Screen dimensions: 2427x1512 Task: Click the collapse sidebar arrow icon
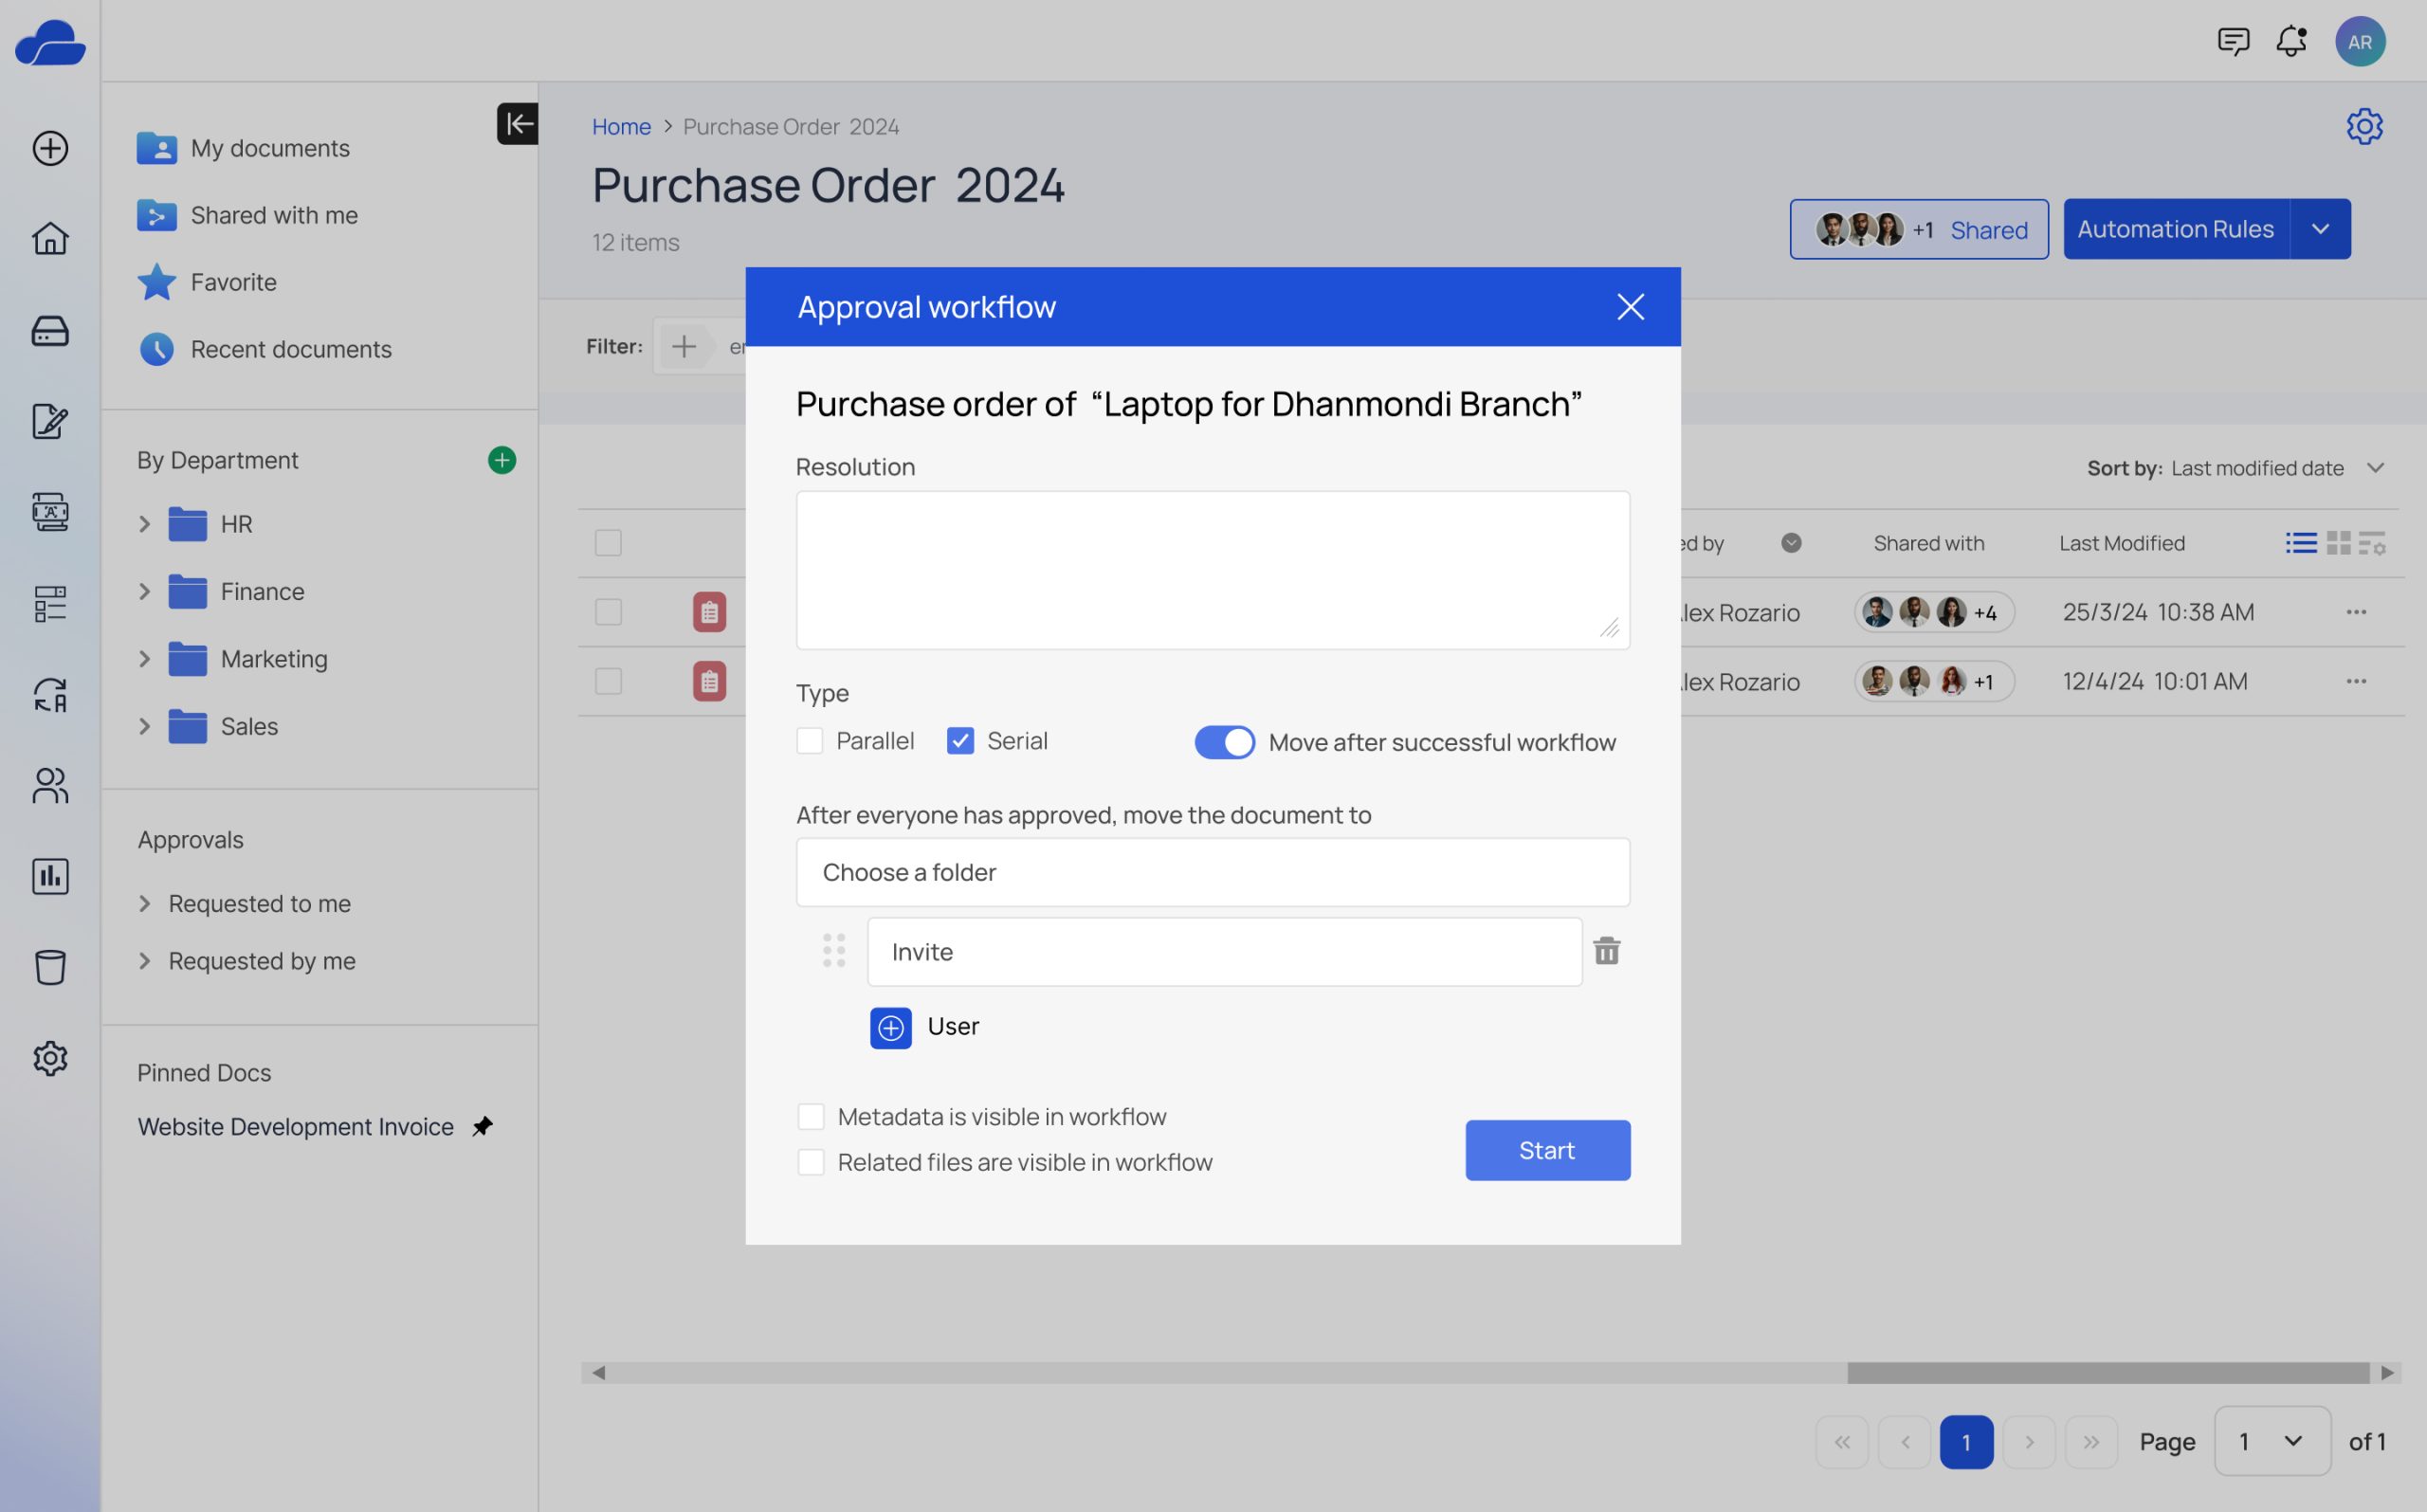[518, 124]
